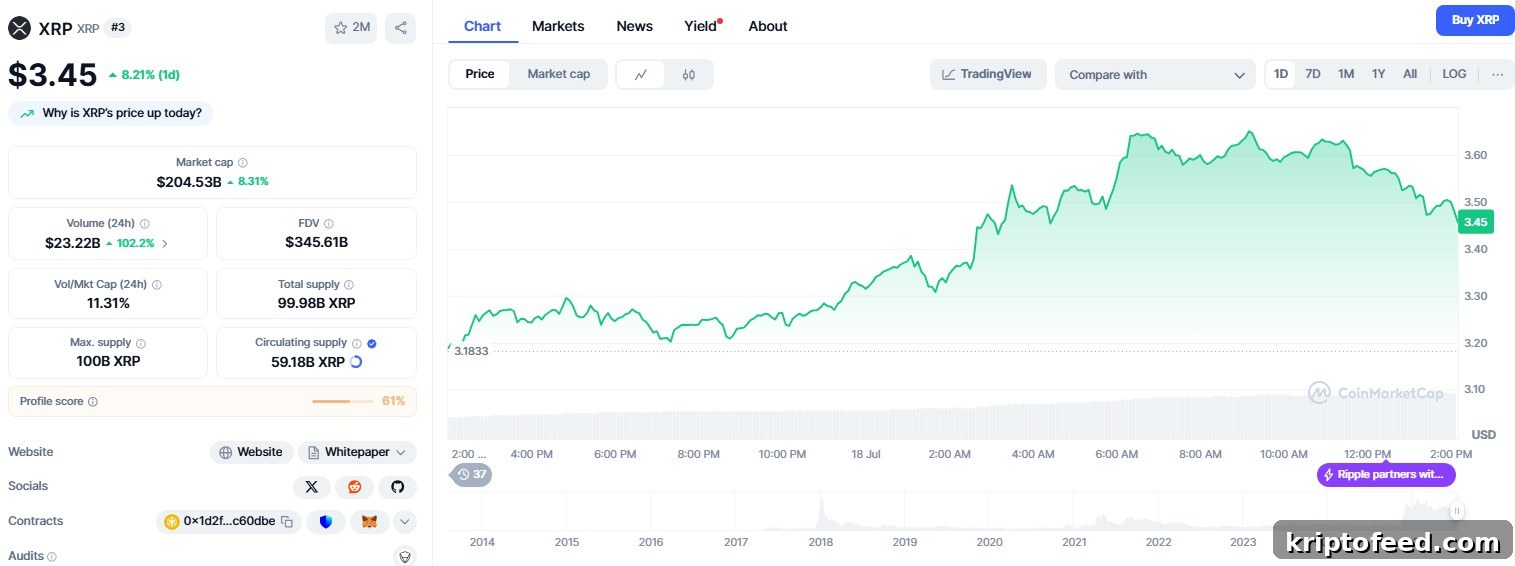Image resolution: width=1515 pixels, height=566 pixels.
Task: Open the X (Twitter) social link
Action: click(x=312, y=487)
